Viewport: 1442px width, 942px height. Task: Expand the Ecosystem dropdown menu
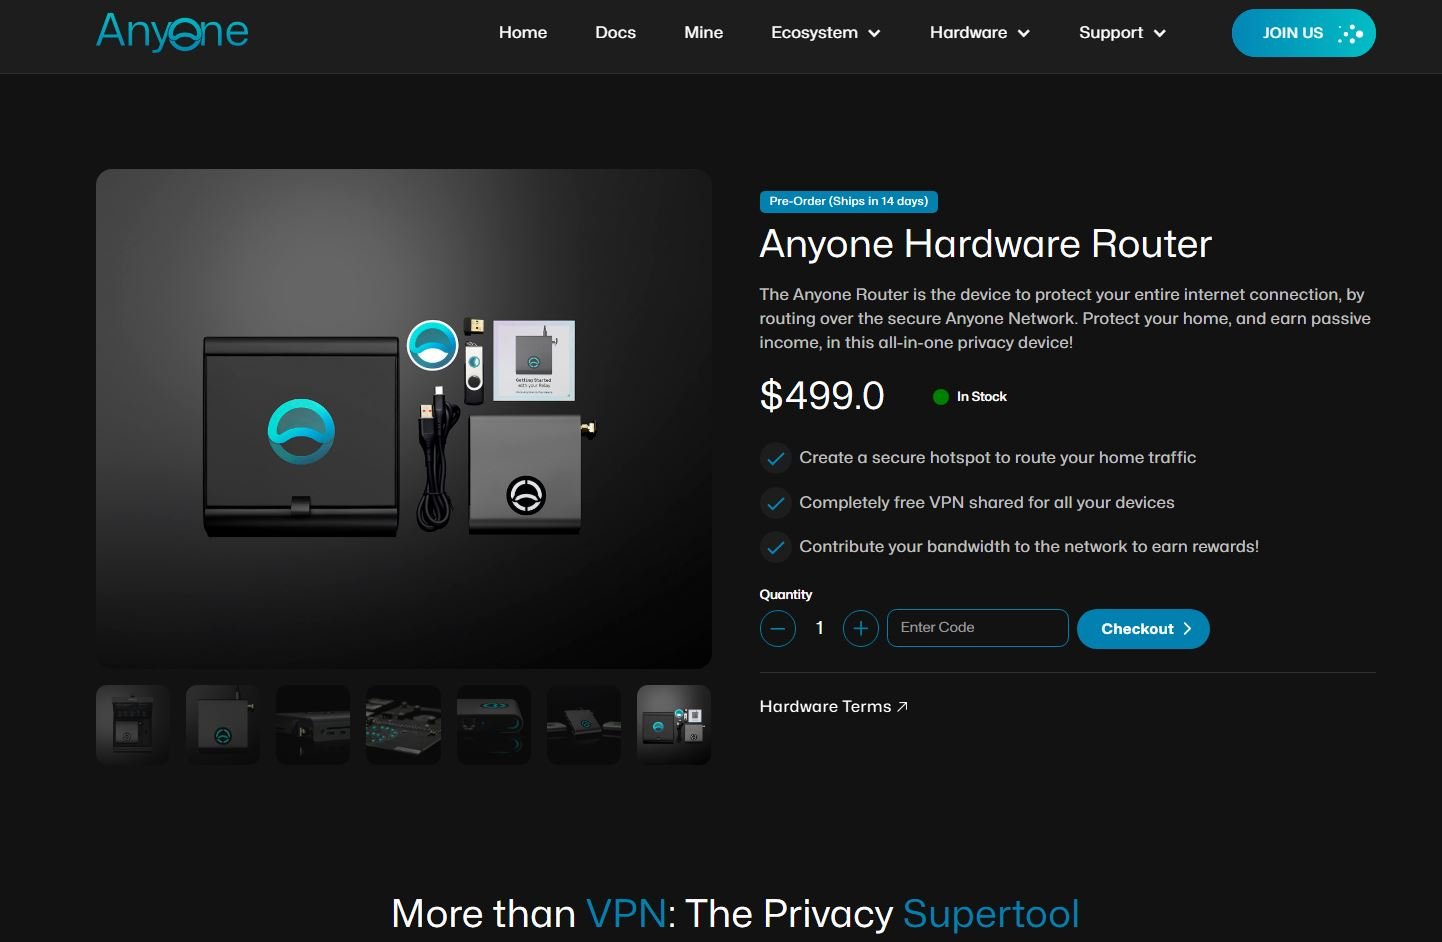click(x=826, y=33)
